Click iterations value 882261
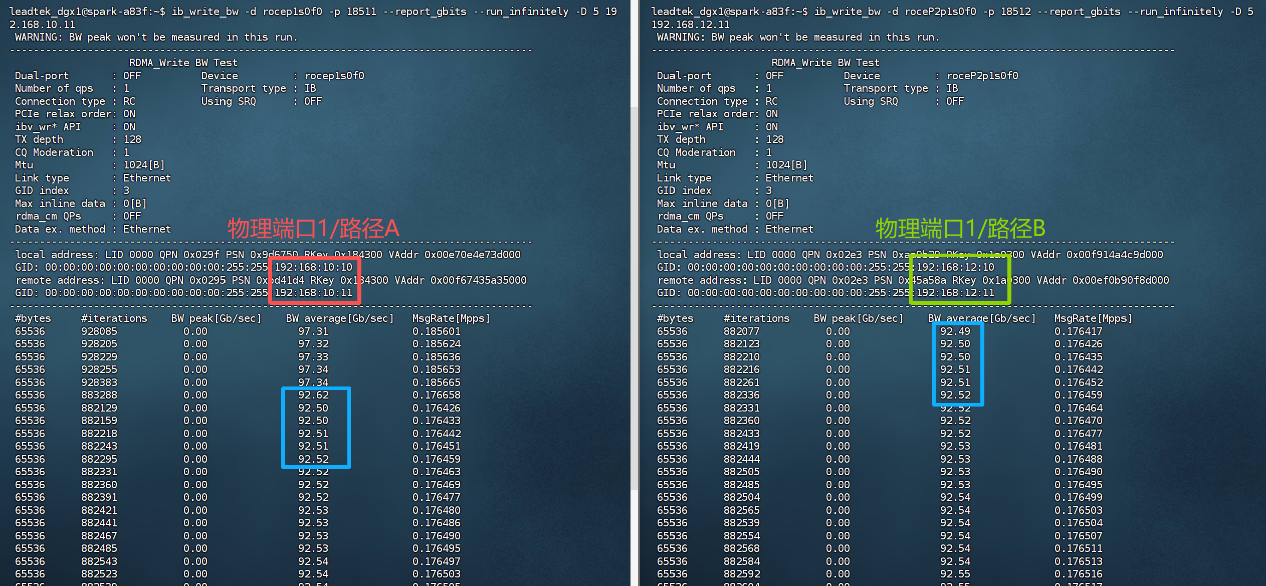This screenshot has height=586, width=1266. [x=741, y=382]
